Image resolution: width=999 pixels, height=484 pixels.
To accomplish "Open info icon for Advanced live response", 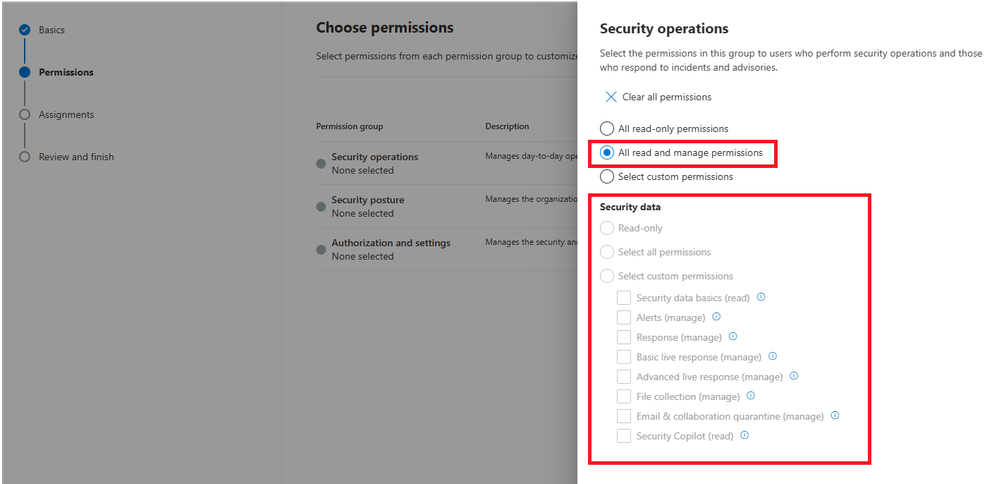I will coord(794,376).
